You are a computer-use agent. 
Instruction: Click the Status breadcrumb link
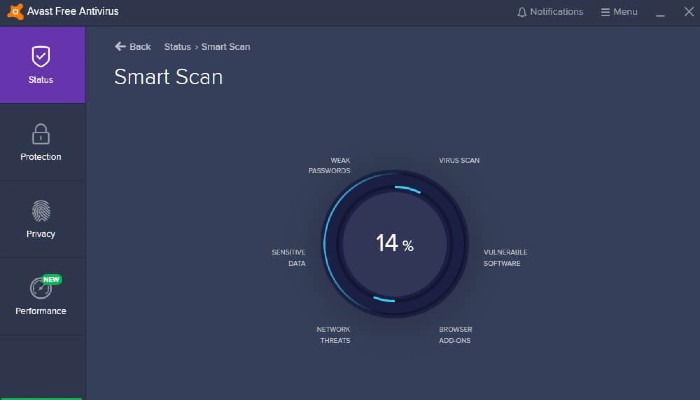pos(177,46)
